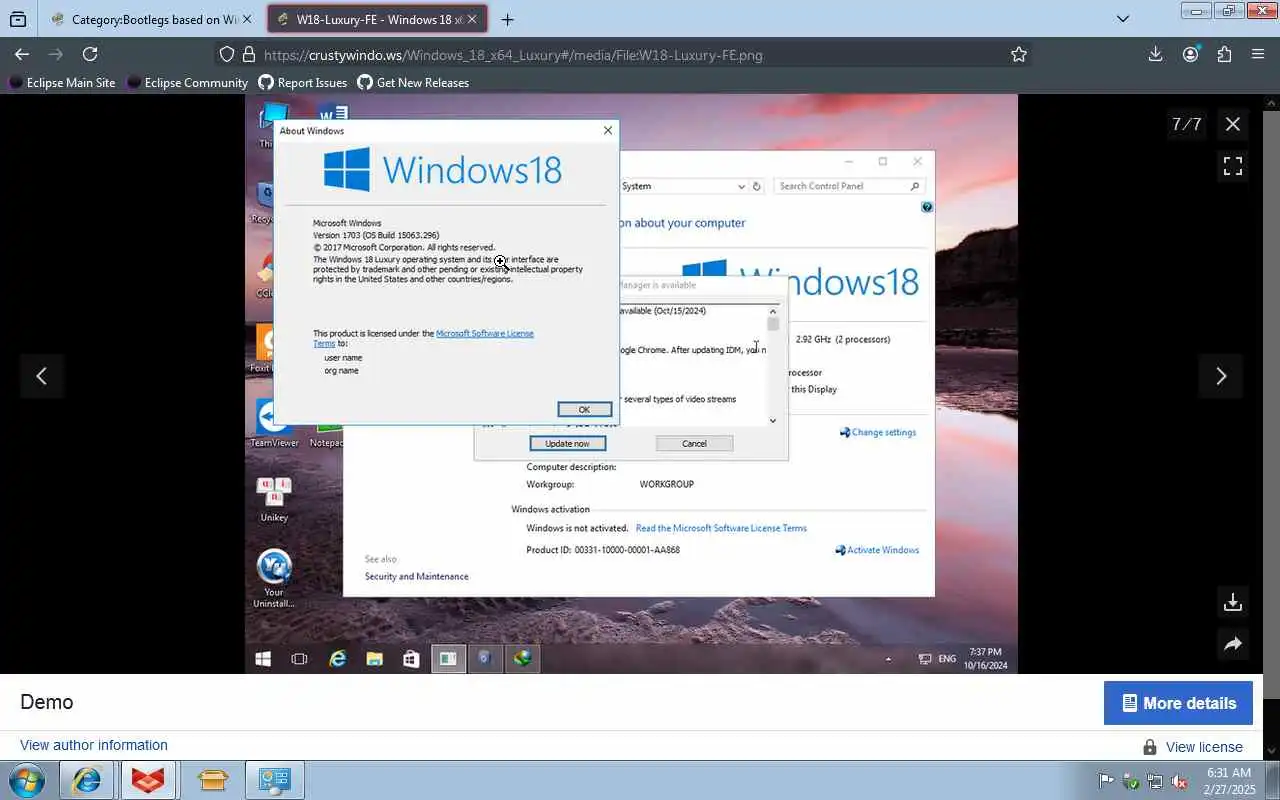The image size is (1280, 800).
Task: Open the network tray icon
Action: pos(1155,781)
